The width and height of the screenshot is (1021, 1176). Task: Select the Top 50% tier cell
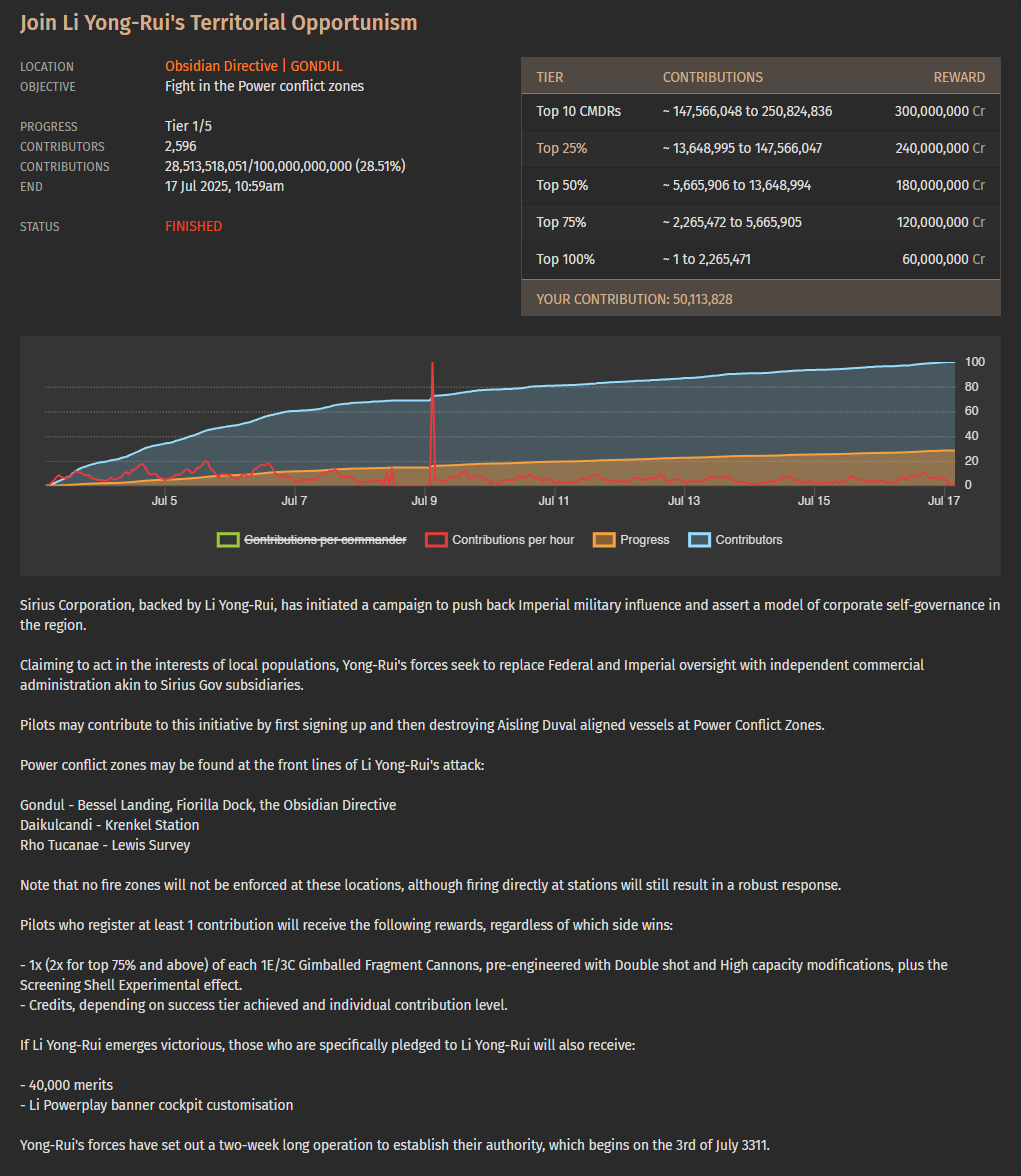(x=562, y=185)
